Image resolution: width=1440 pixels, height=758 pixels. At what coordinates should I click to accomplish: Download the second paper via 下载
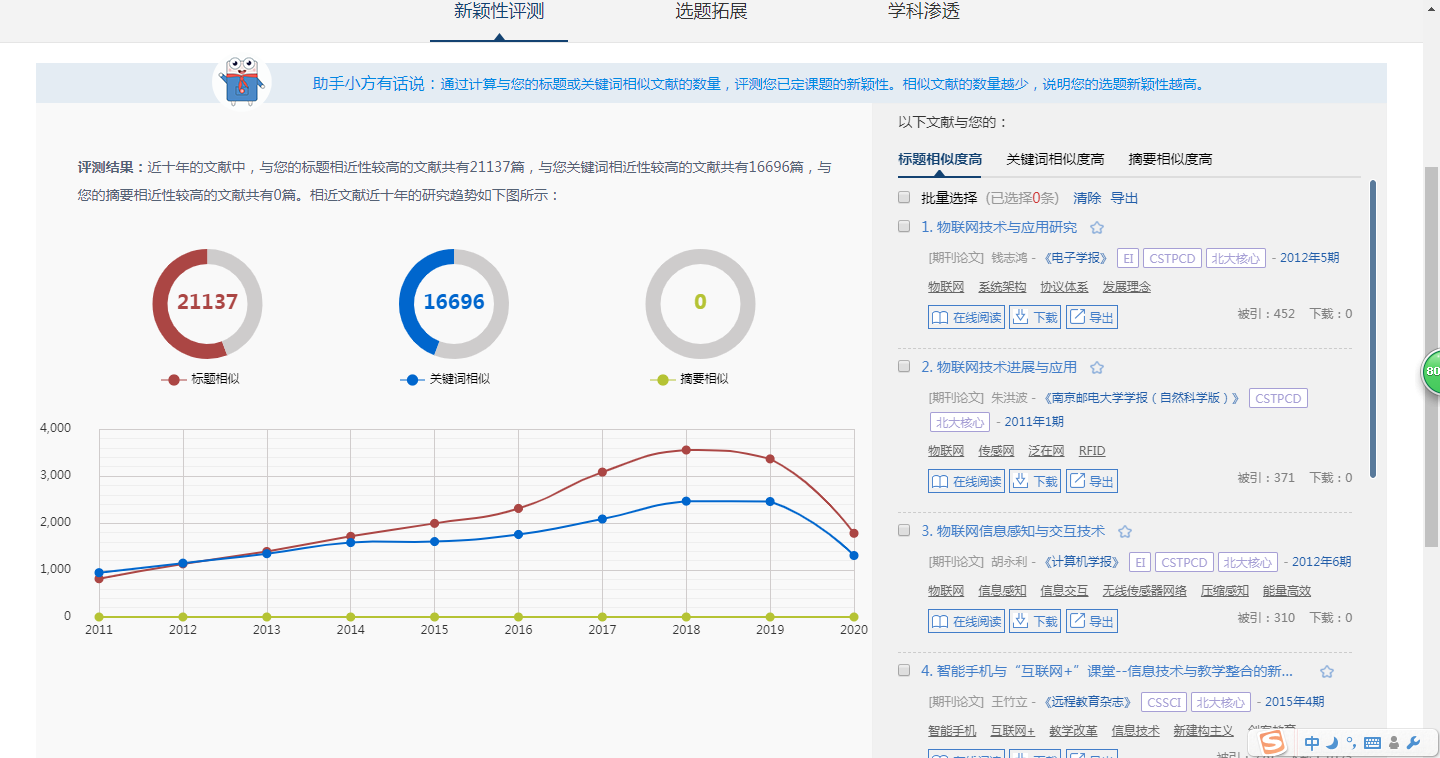point(1034,481)
